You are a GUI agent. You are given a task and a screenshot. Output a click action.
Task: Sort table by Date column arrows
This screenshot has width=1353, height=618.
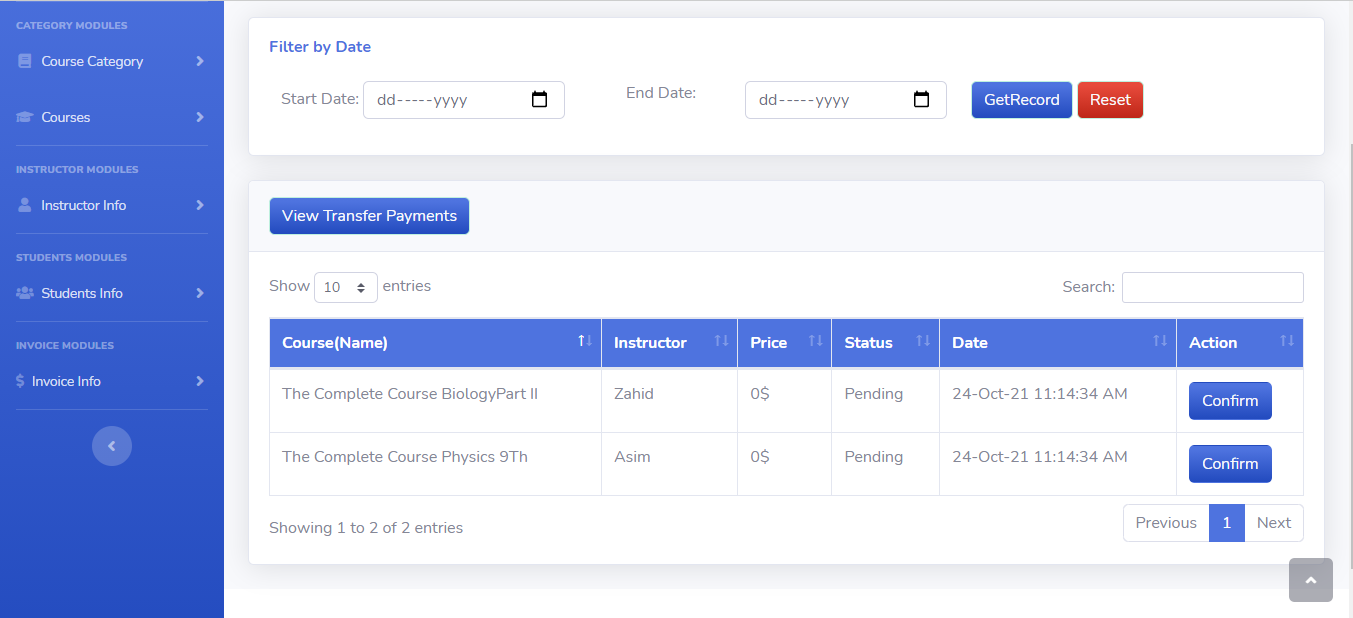click(x=1160, y=341)
